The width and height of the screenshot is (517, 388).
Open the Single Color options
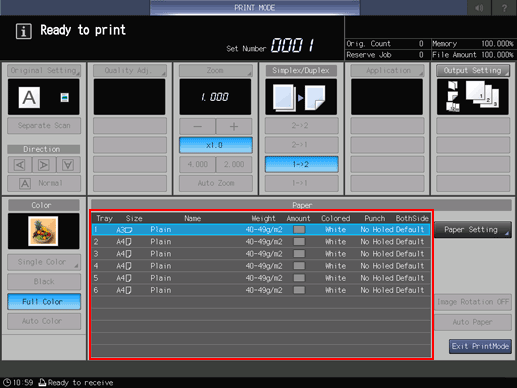point(44,262)
